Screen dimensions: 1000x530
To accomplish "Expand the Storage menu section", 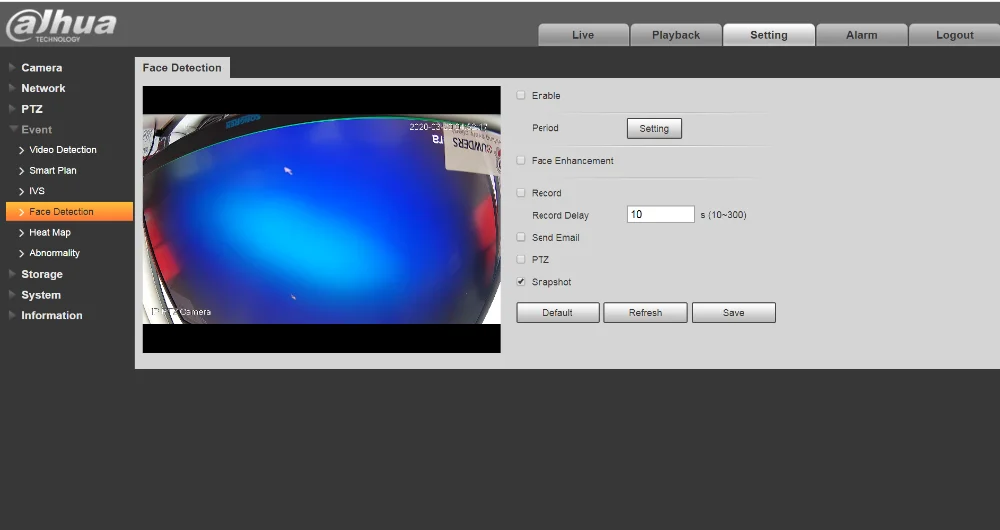I will [41, 274].
